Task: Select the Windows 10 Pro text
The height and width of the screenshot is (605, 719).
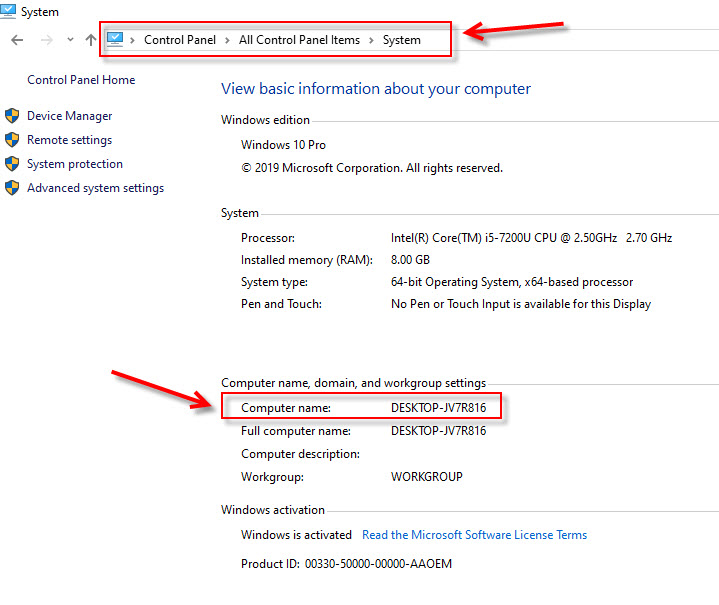Action: (283, 145)
